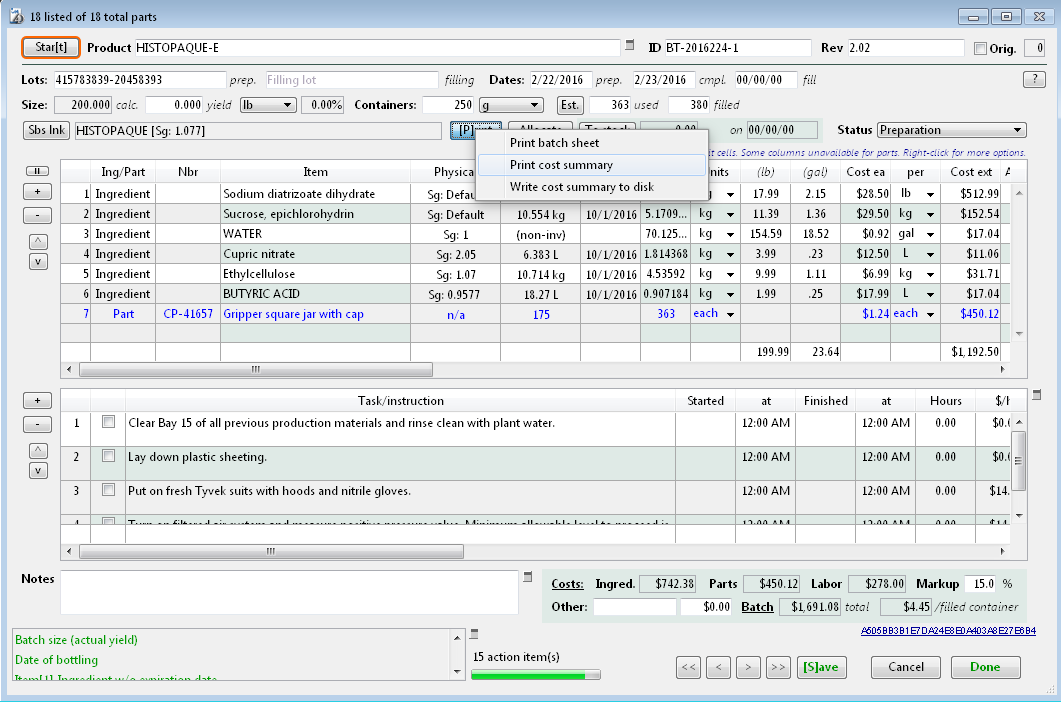Open the hash code hyperlink

[948, 630]
